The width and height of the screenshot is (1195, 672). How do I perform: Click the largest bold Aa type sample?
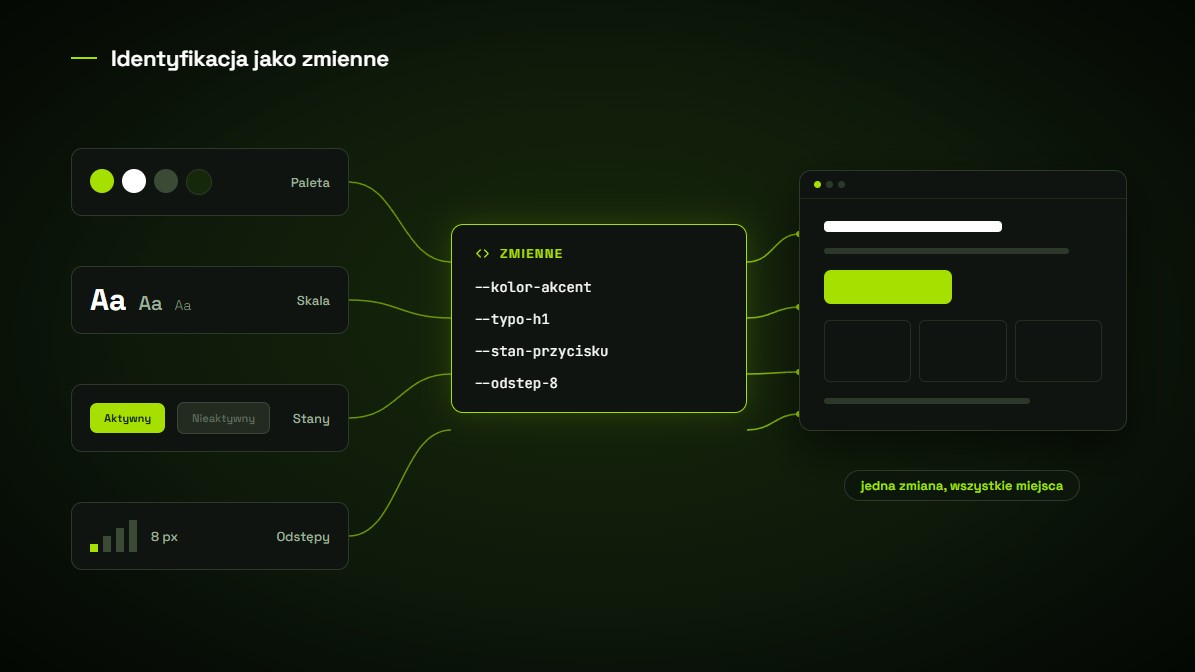tap(107, 300)
